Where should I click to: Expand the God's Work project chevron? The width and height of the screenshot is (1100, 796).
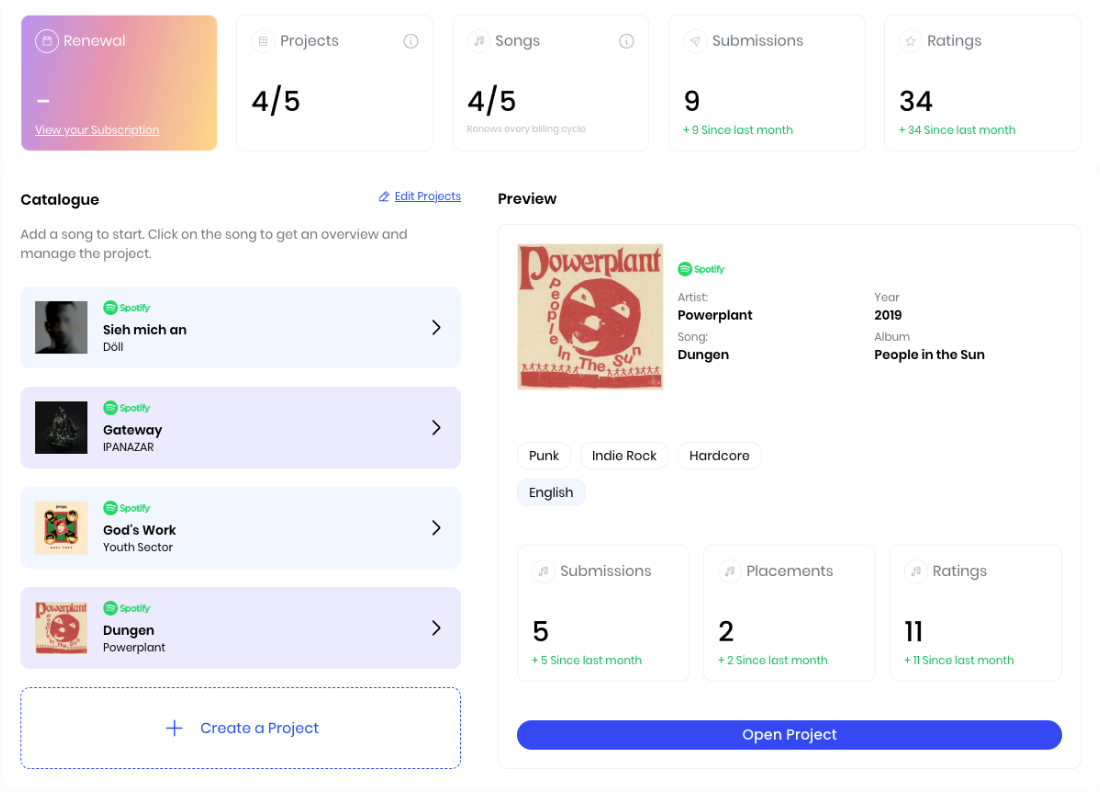click(x=436, y=528)
